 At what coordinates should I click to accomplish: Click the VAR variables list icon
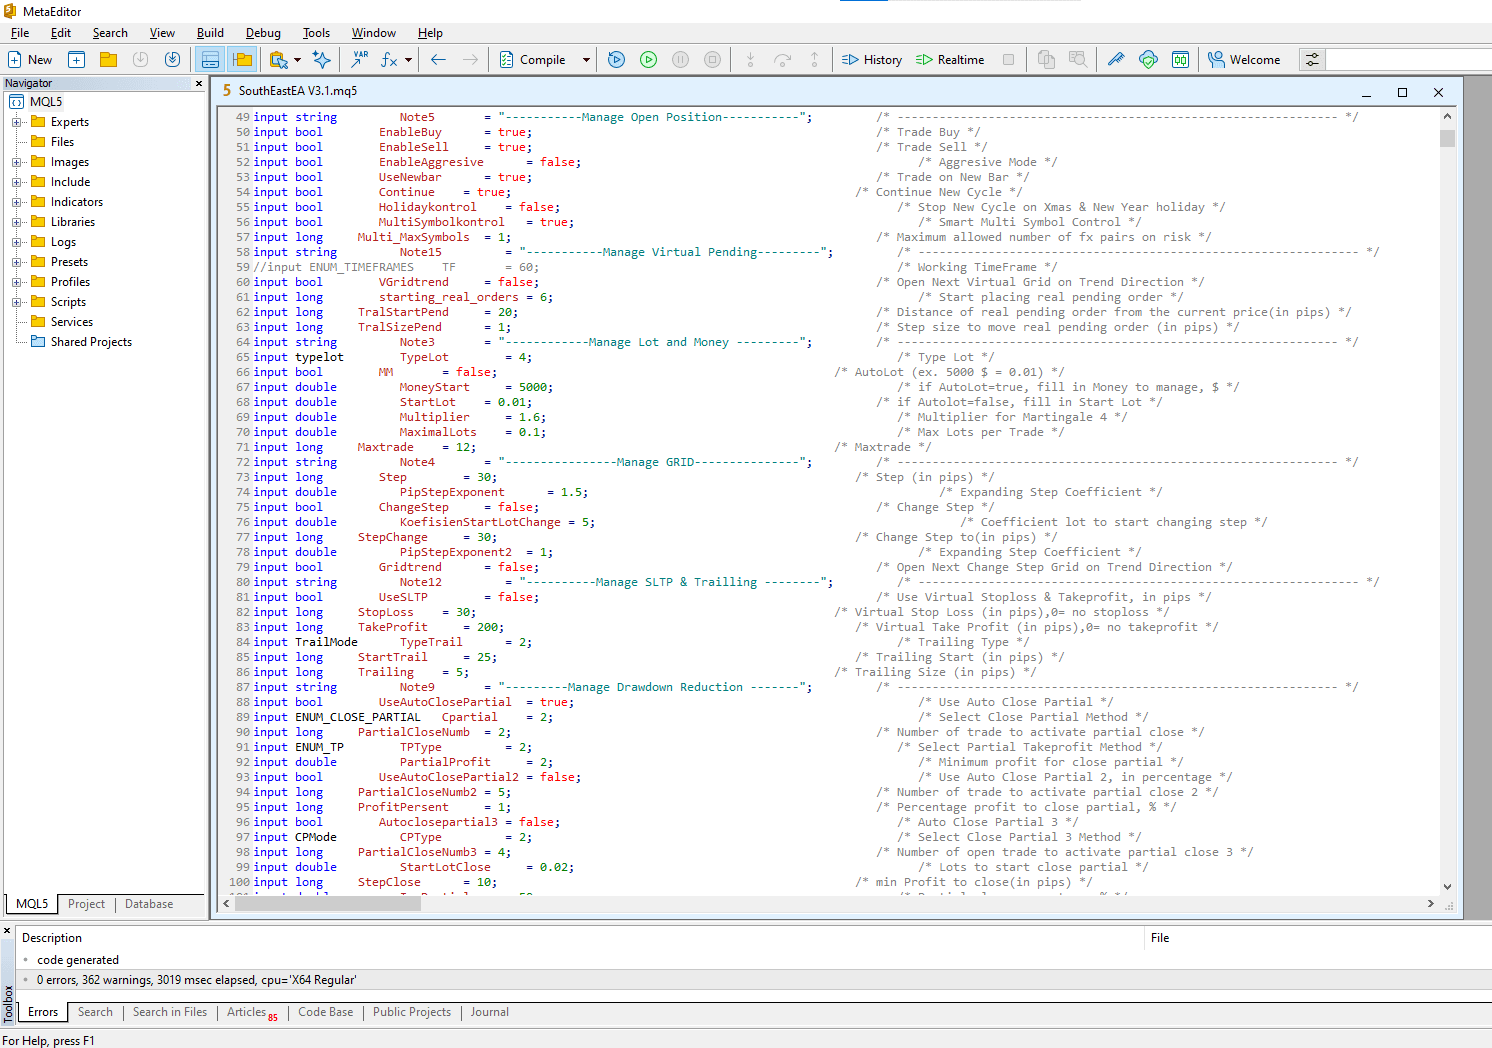(x=359, y=60)
